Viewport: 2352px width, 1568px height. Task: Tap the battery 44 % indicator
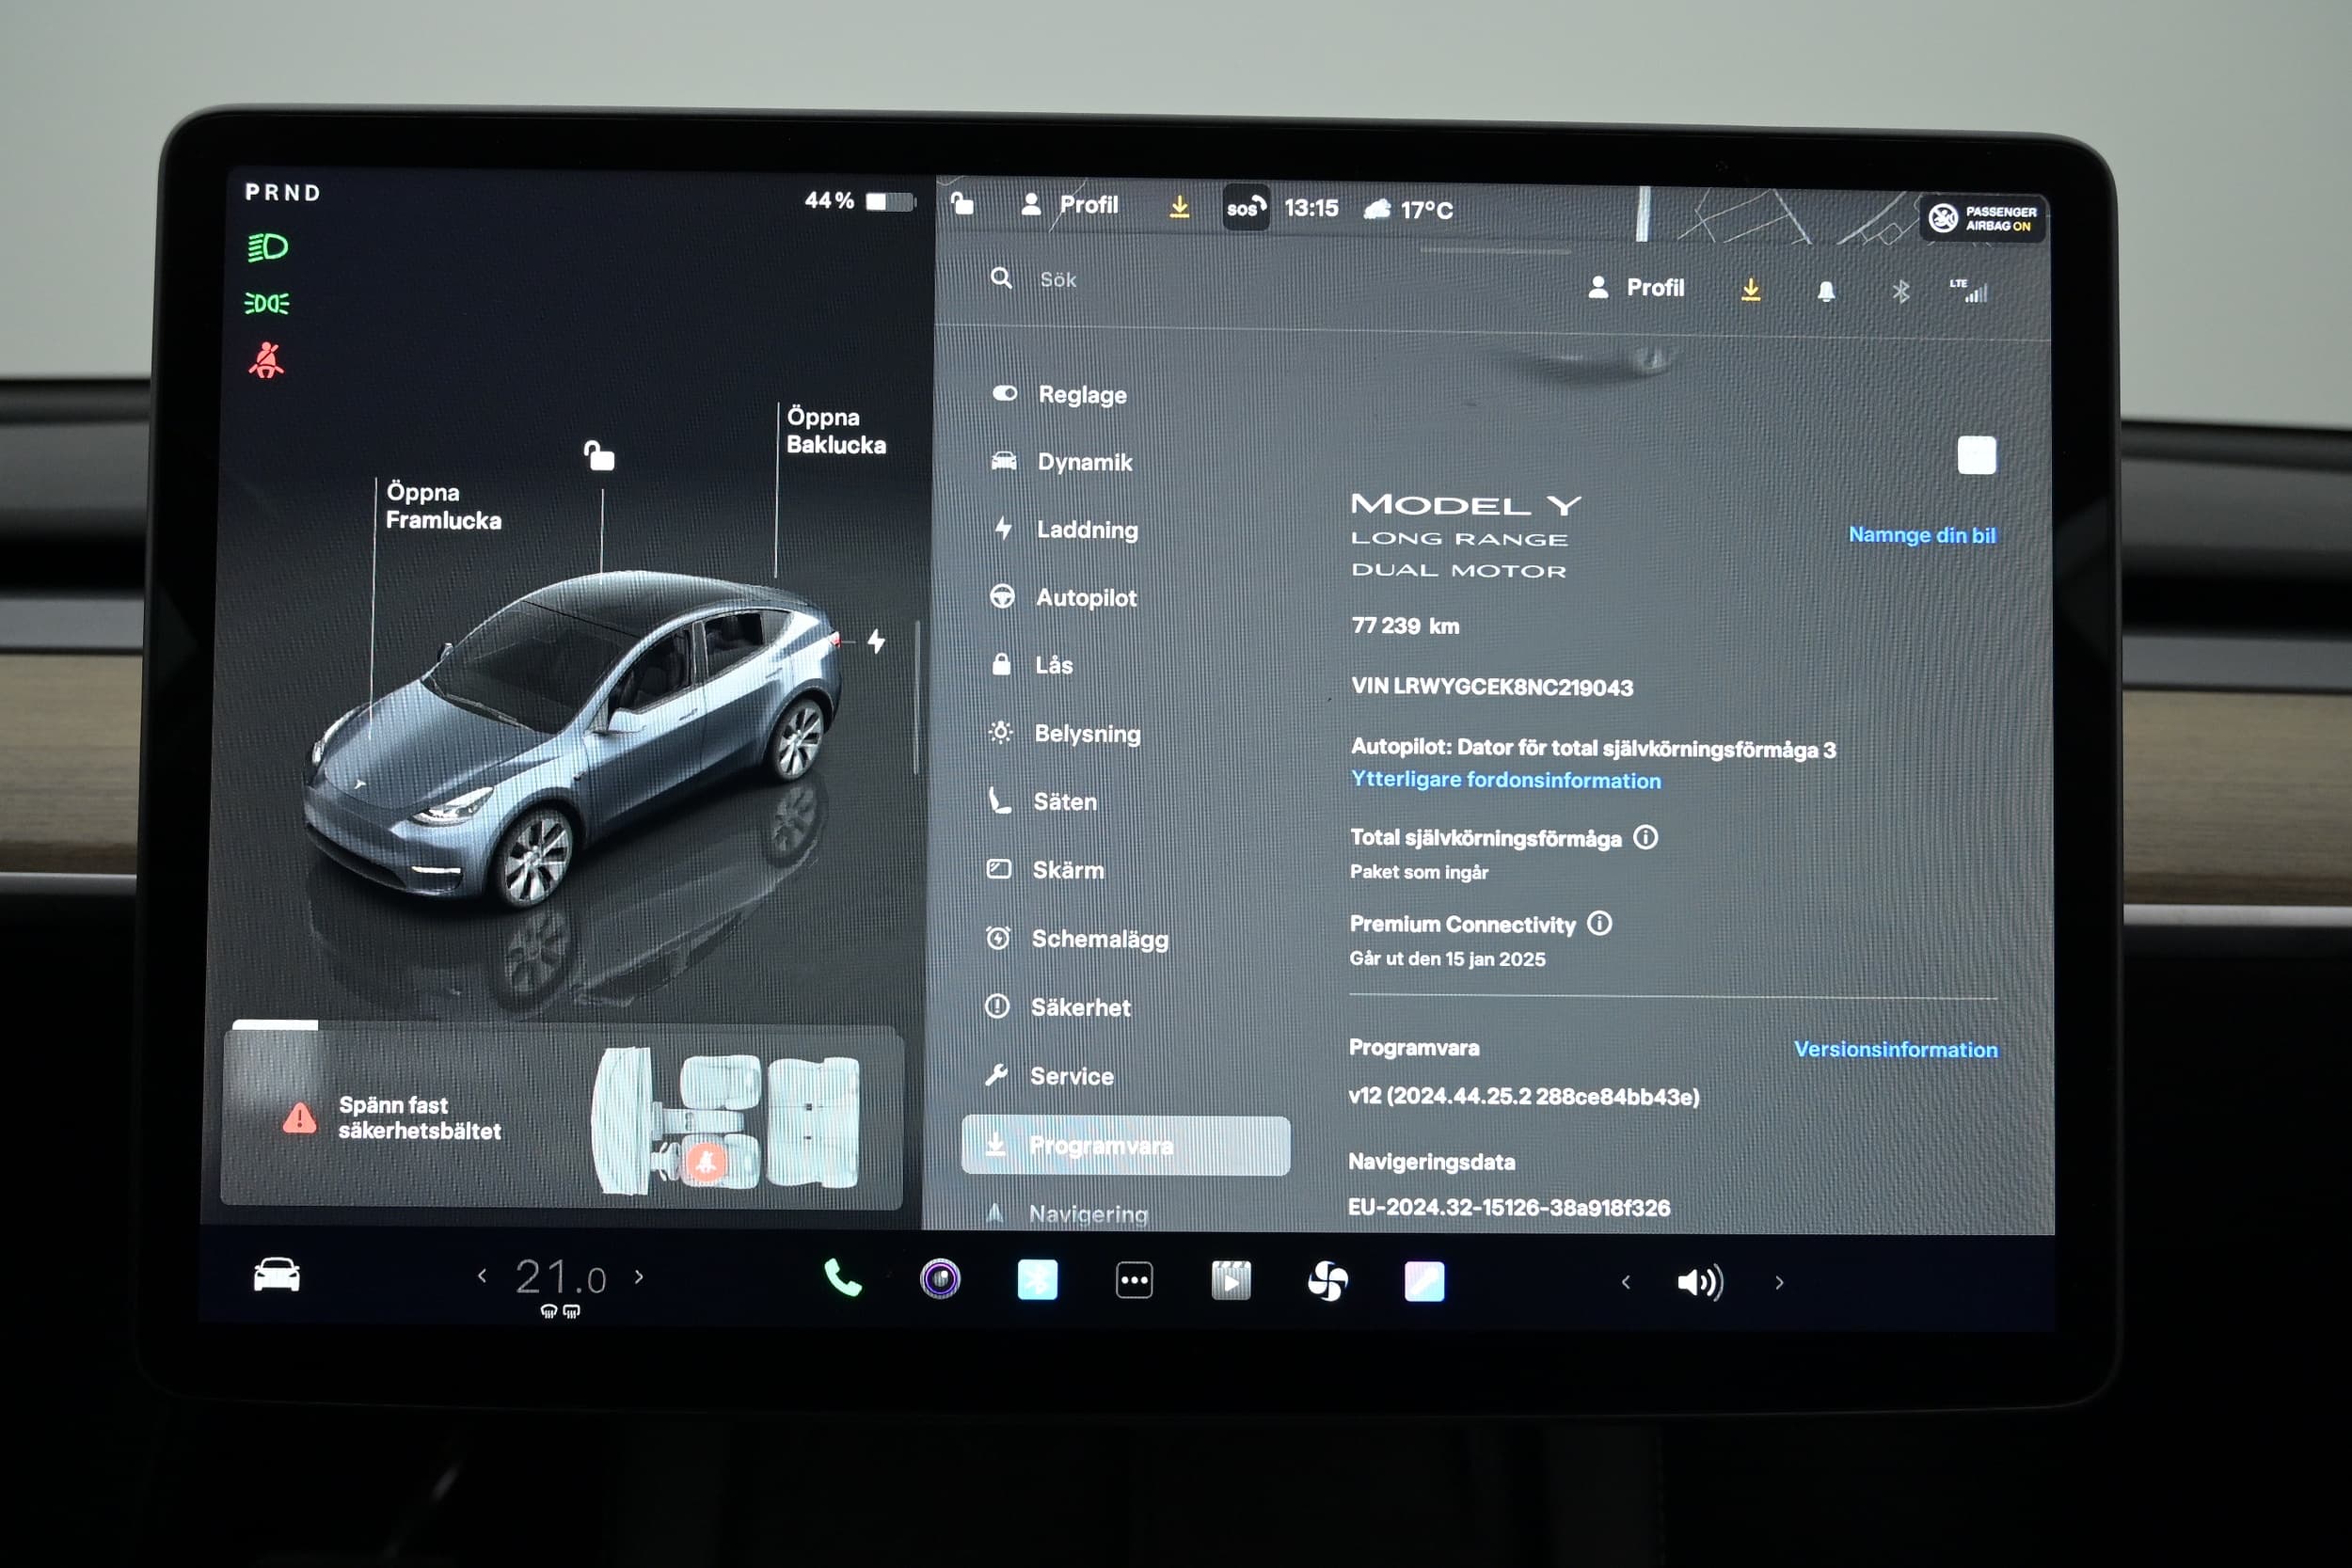click(859, 201)
